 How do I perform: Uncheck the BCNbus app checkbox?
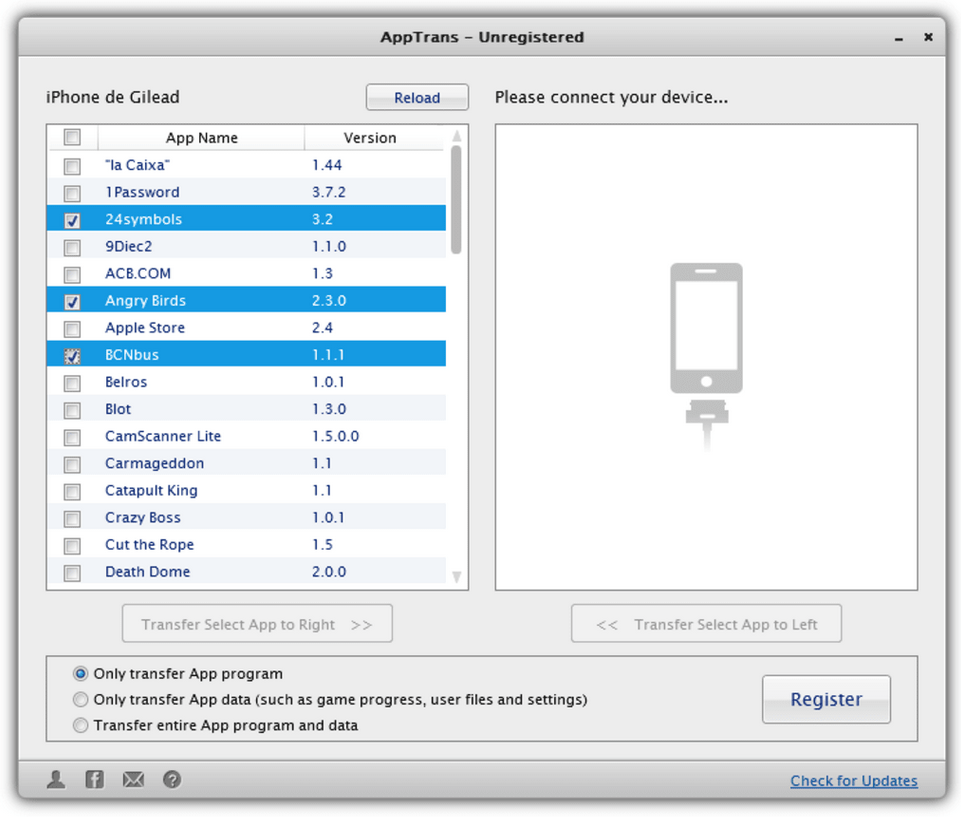[72, 355]
